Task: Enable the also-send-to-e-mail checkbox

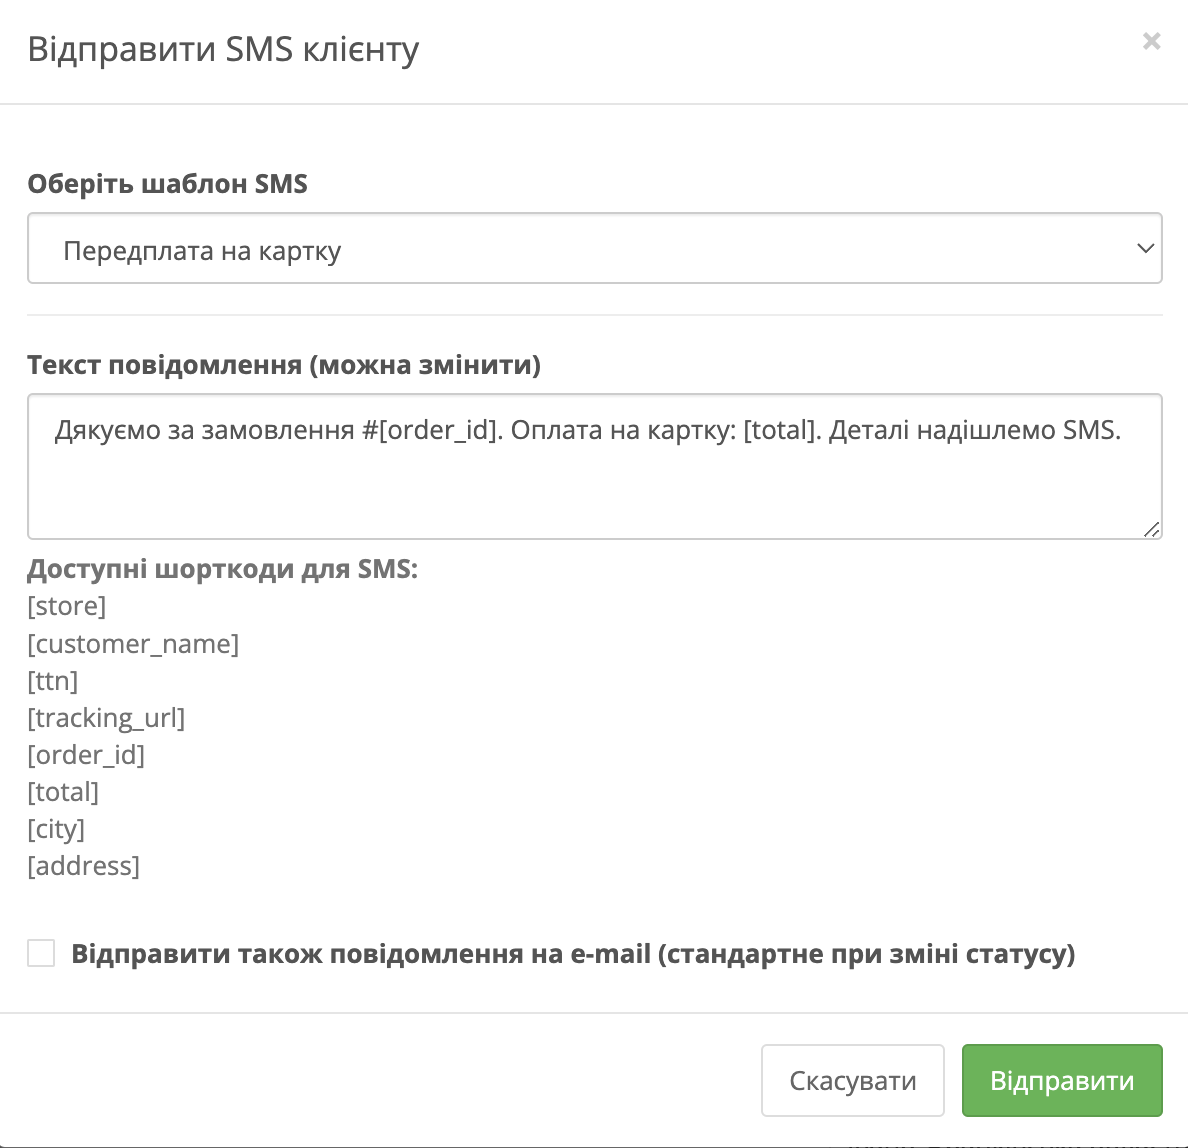Action: coord(41,953)
